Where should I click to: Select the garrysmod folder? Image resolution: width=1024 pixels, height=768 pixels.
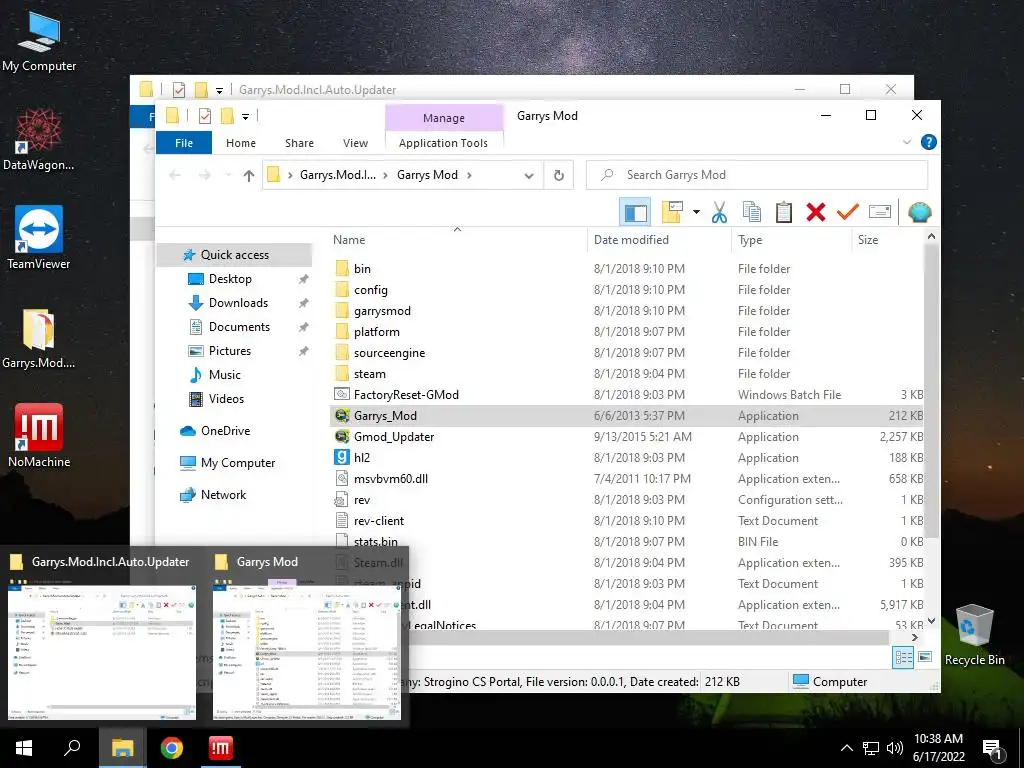point(382,311)
